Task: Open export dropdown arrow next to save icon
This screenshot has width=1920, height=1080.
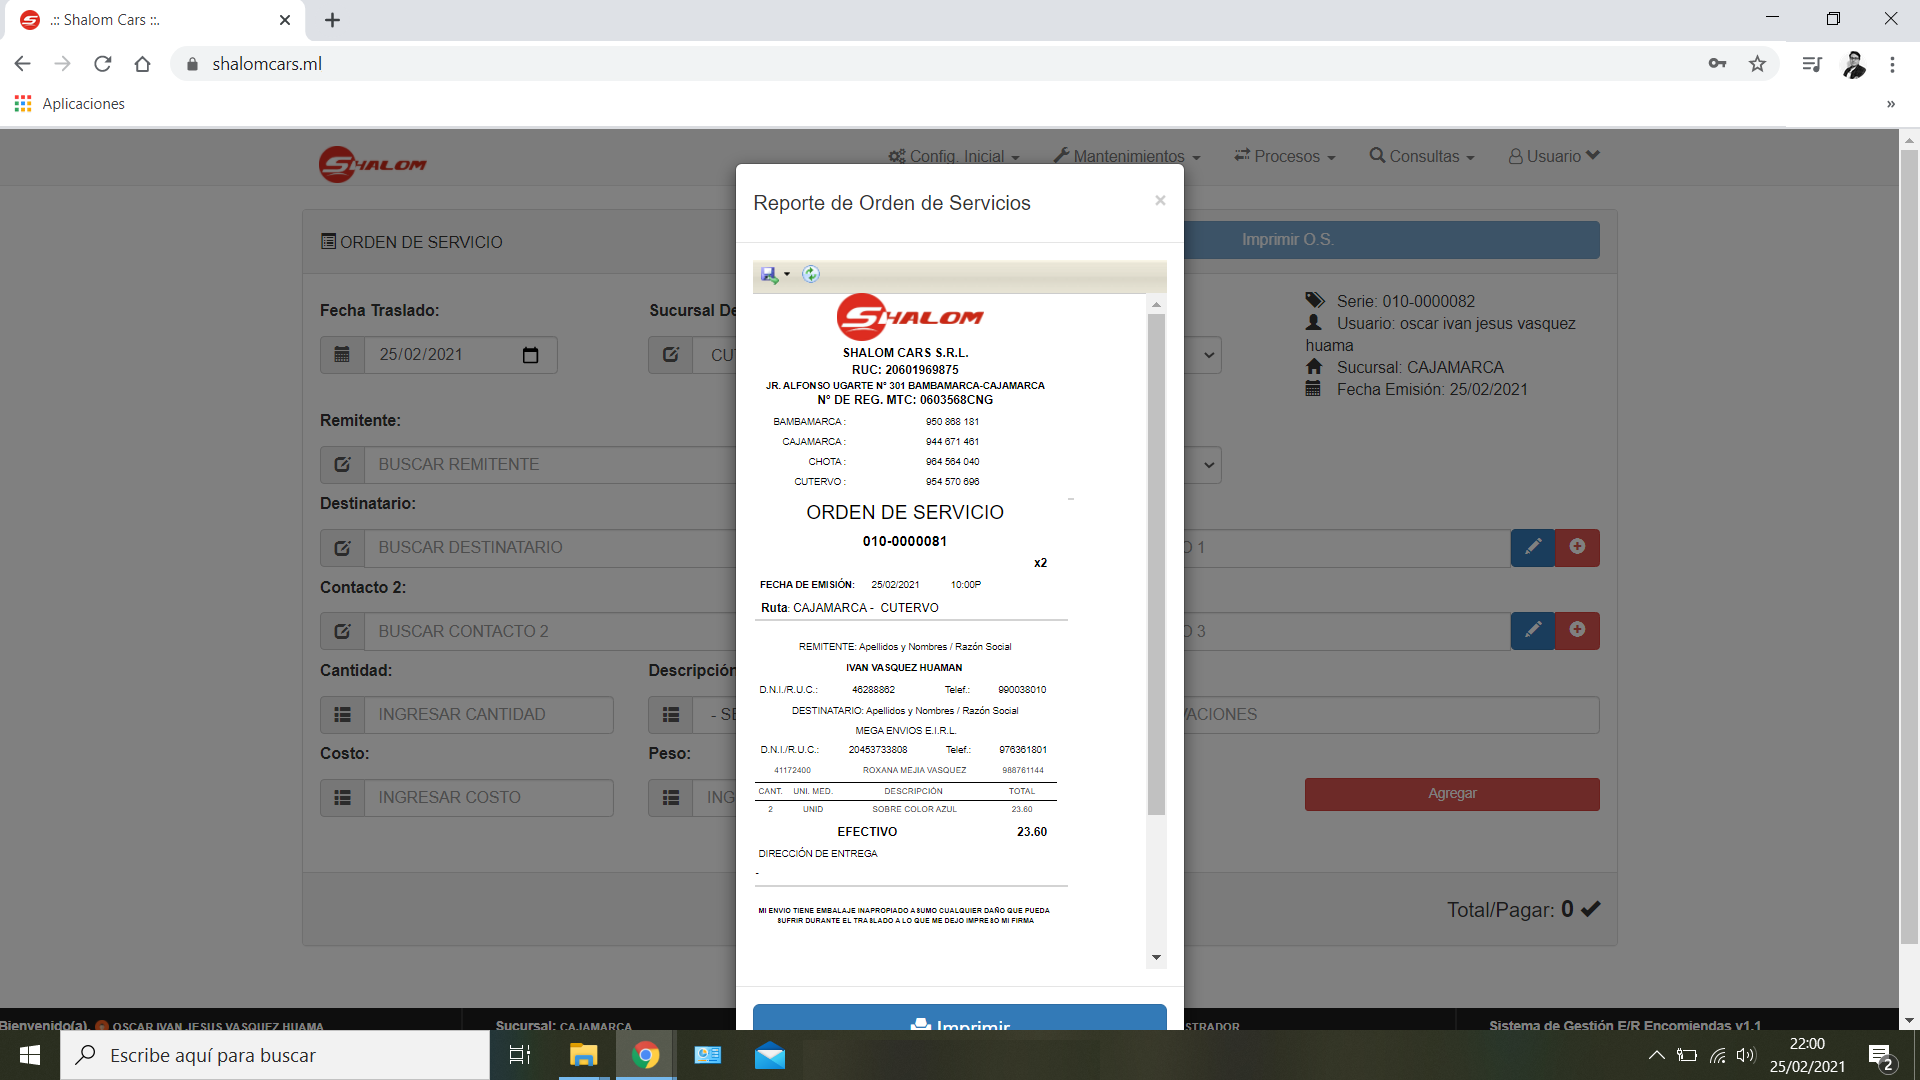Action: [x=787, y=275]
